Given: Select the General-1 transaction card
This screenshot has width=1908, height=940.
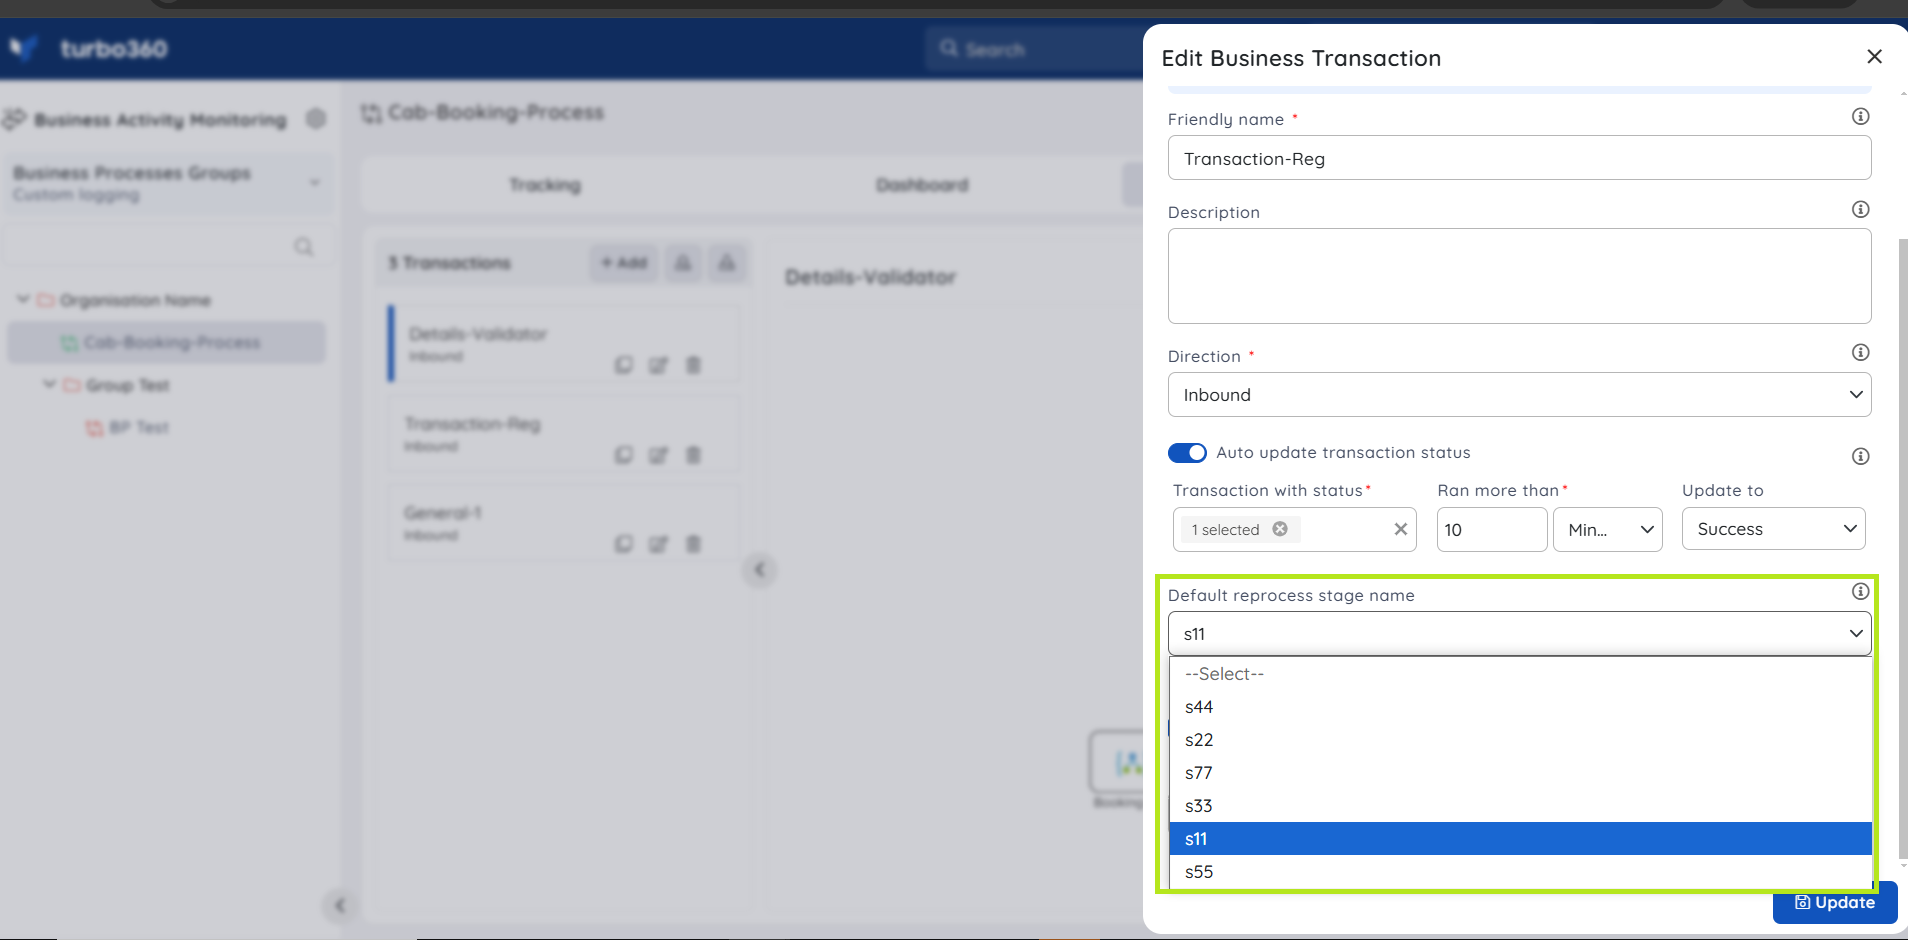Looking at the screenshot, I should click(x=565, y=523).
